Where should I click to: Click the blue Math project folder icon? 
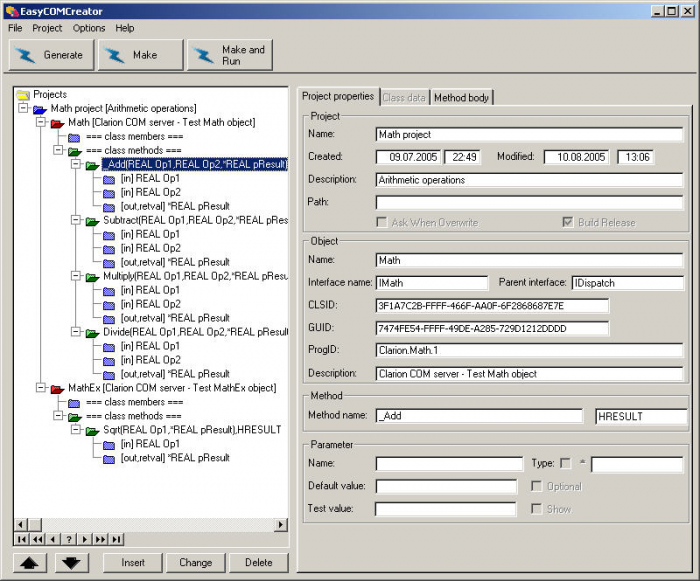[40, 109]
